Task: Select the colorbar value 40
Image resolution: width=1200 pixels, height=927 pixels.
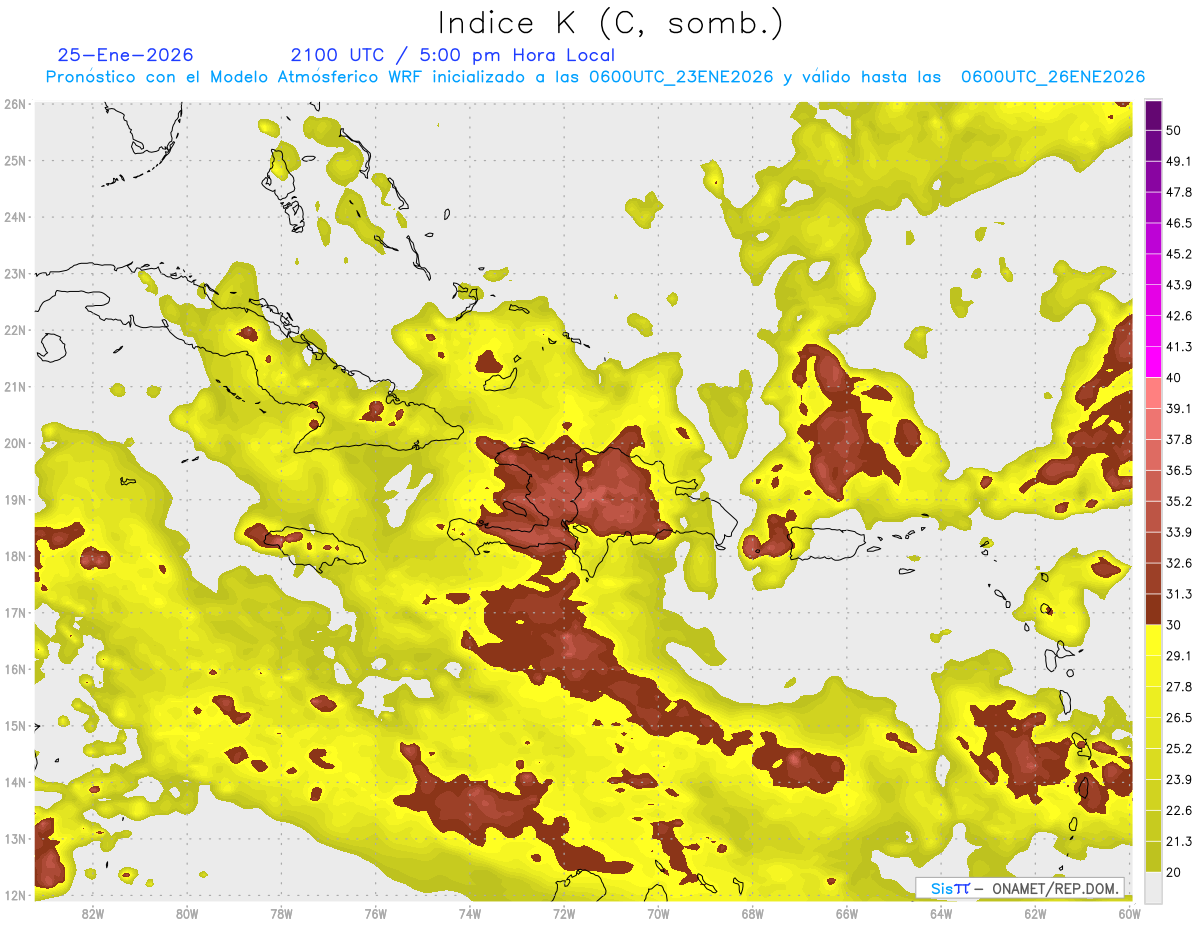Action: tap(1174, 378)
